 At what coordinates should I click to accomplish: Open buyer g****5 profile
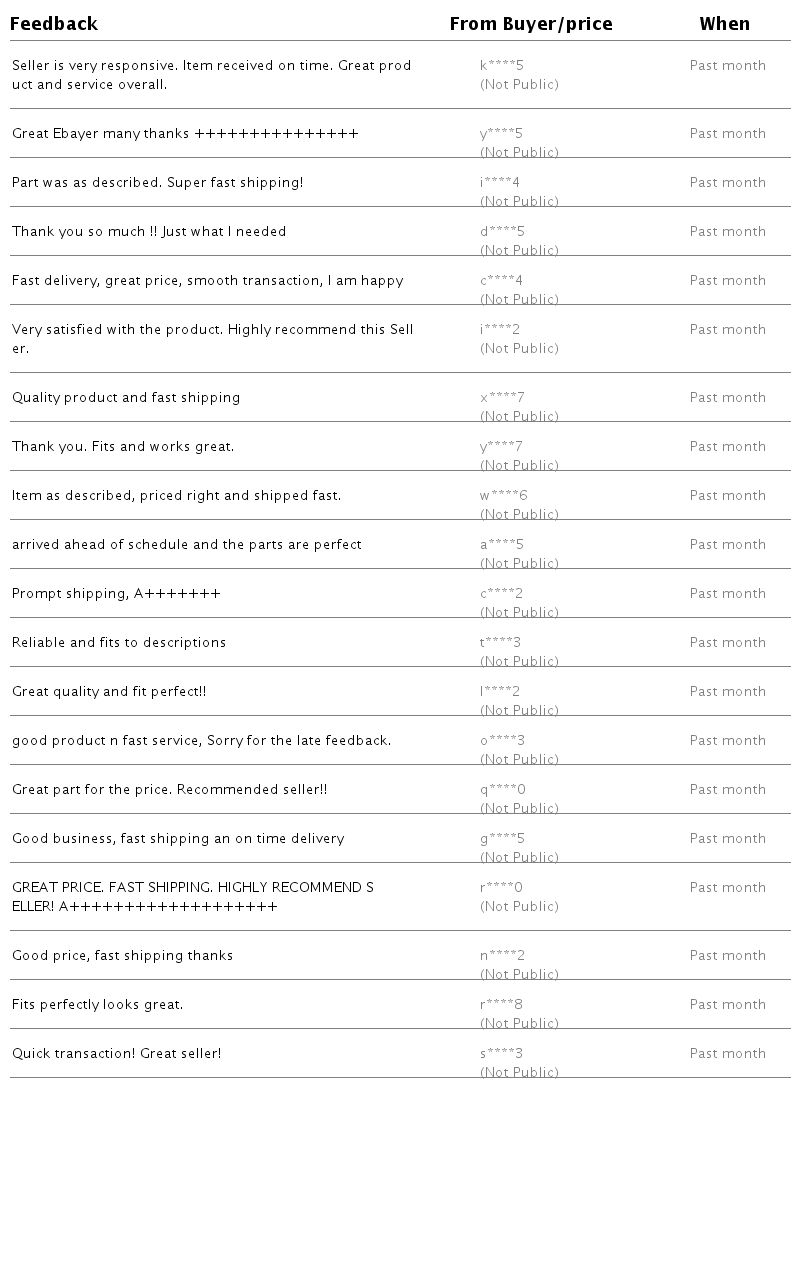coord(502,839)
